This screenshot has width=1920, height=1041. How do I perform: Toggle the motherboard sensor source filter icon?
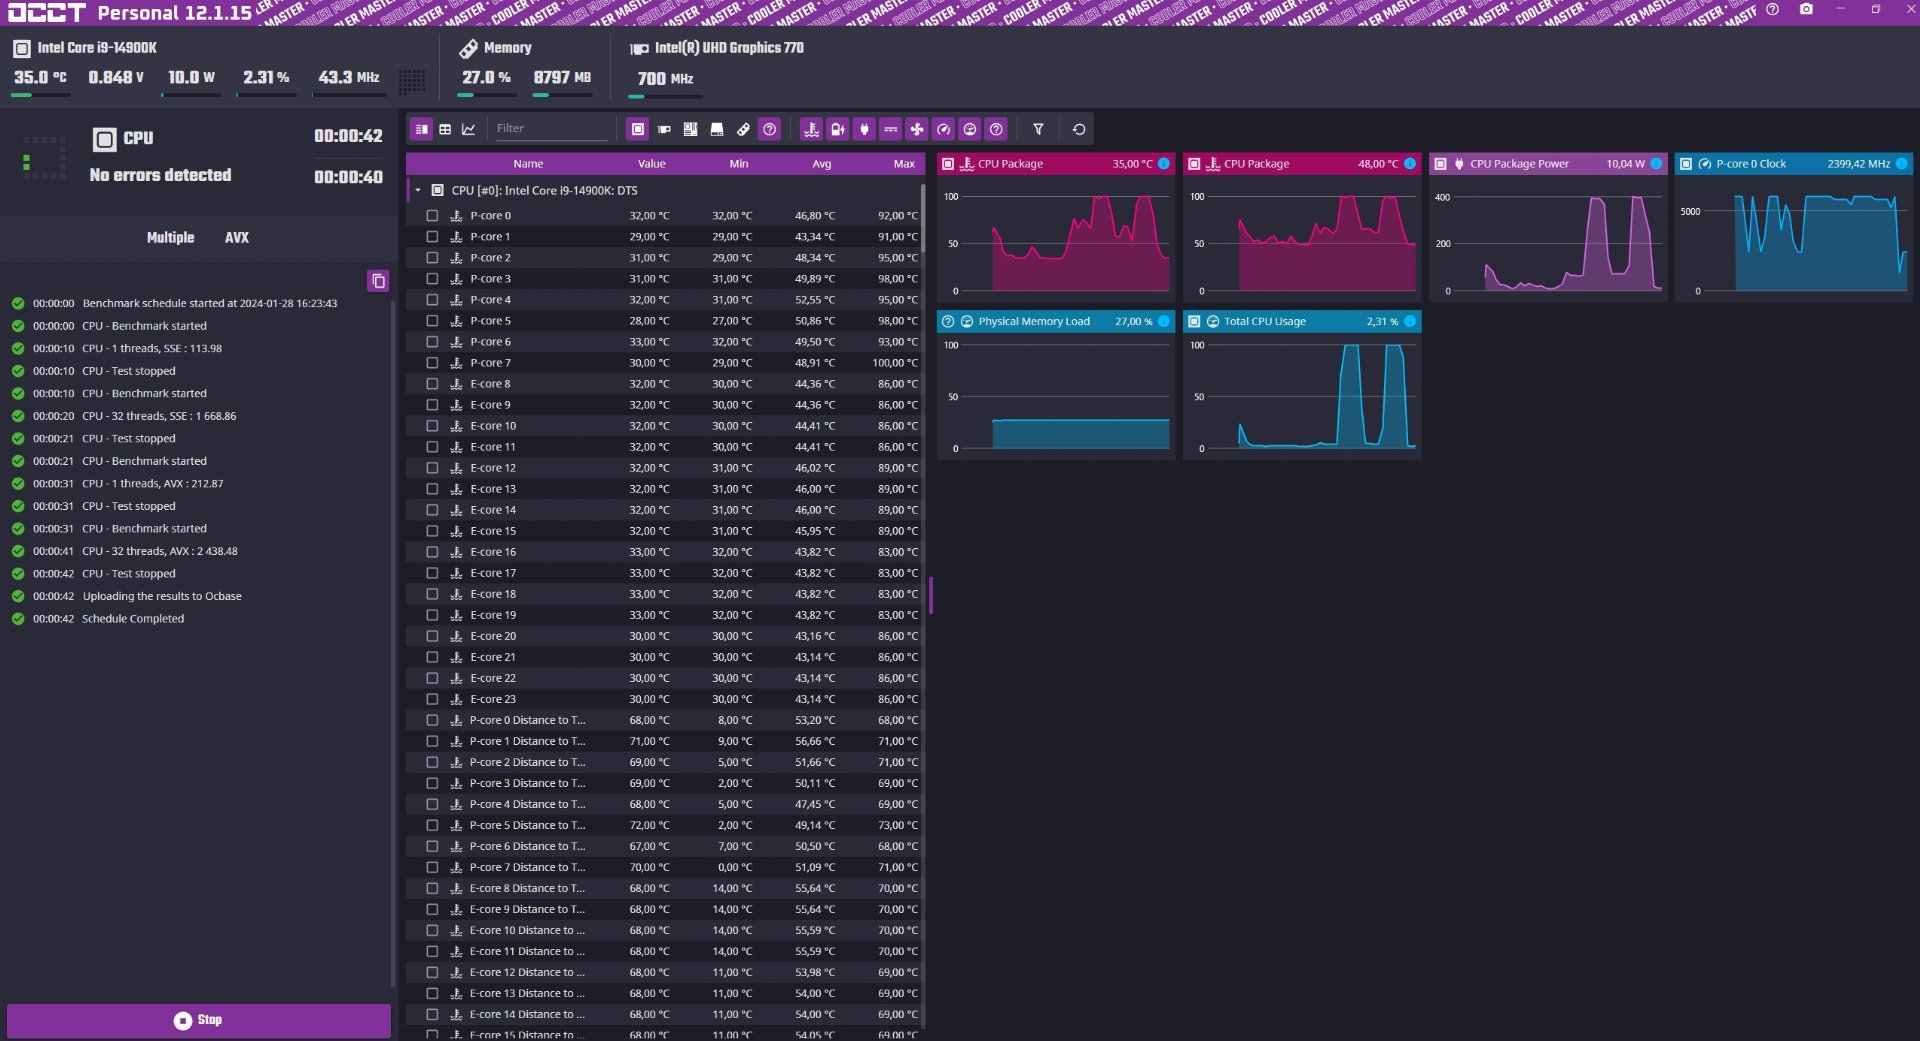coord(690,129)
